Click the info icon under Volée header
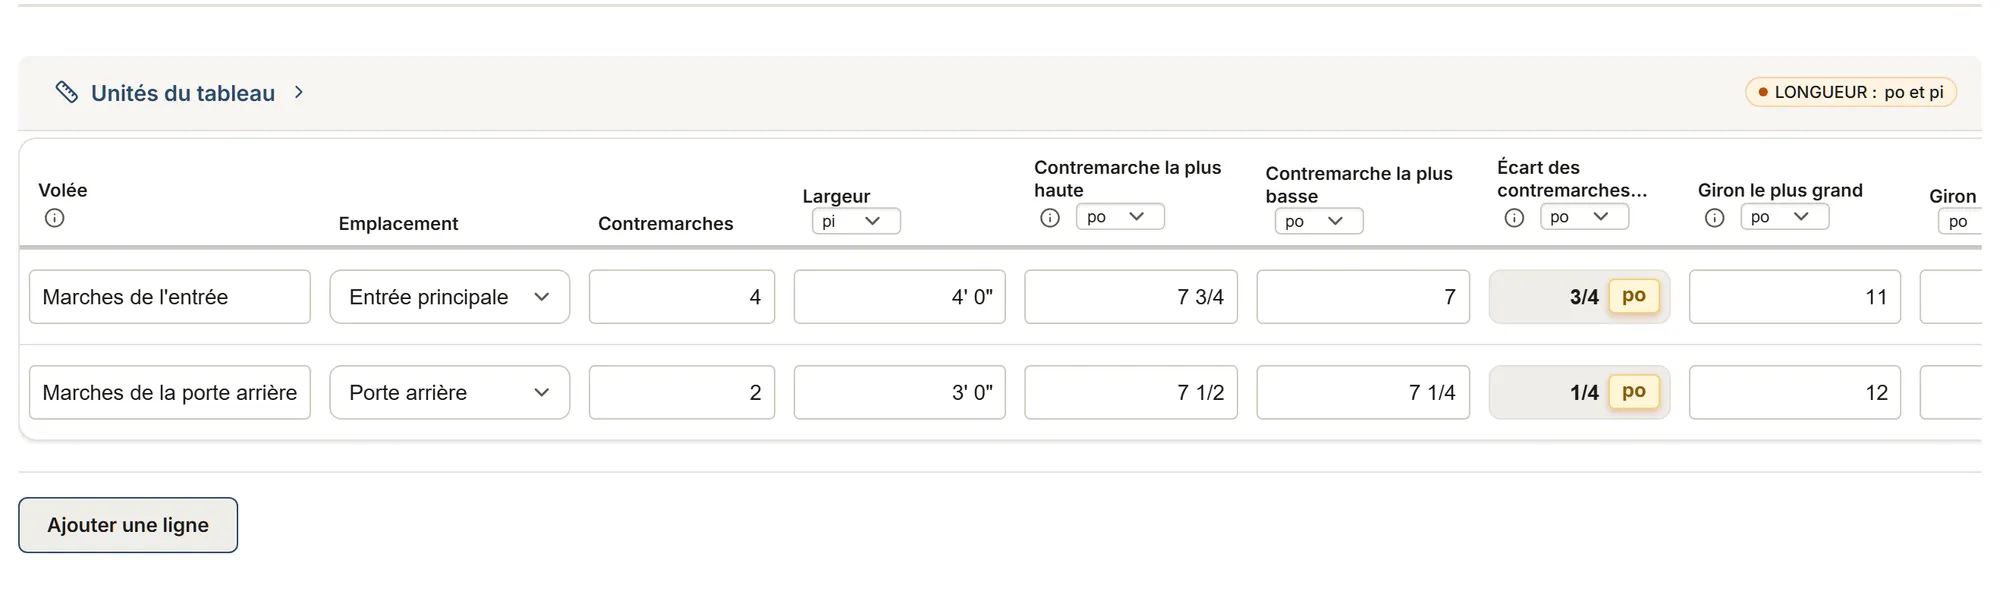2000x595 pixels. point(55,218)
